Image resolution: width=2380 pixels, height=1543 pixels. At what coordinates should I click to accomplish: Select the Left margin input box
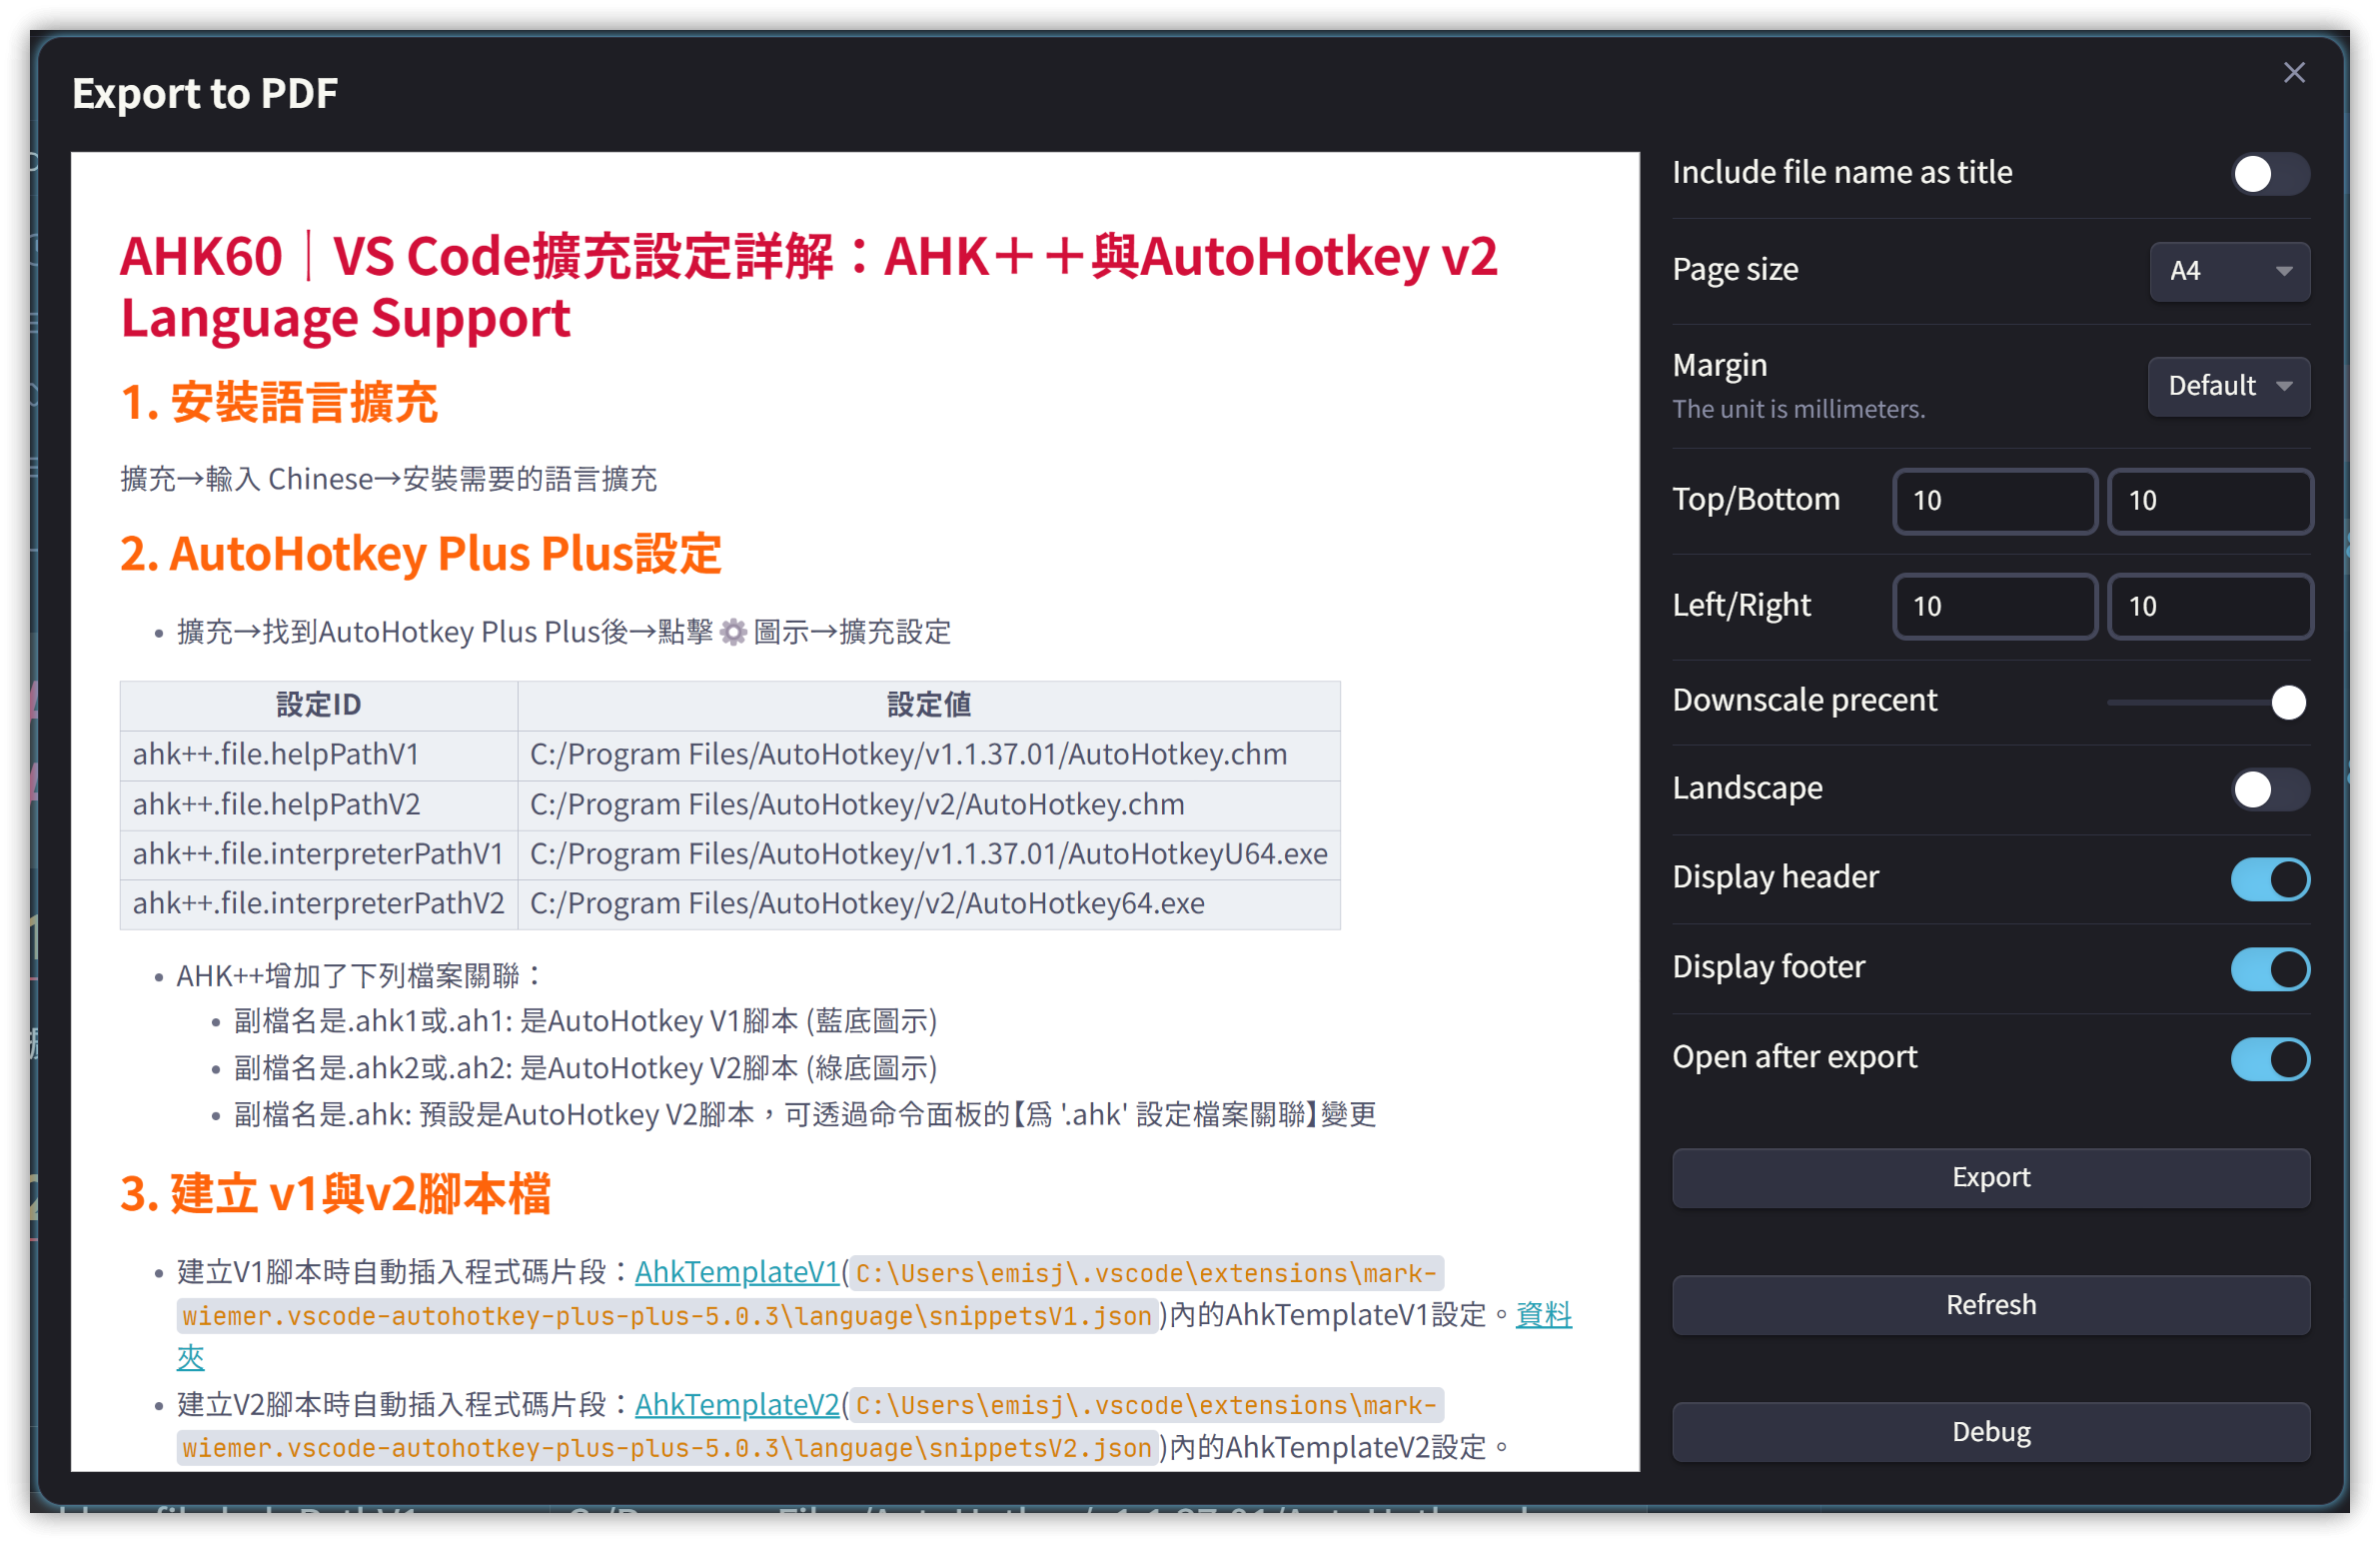click(1994, 606)
